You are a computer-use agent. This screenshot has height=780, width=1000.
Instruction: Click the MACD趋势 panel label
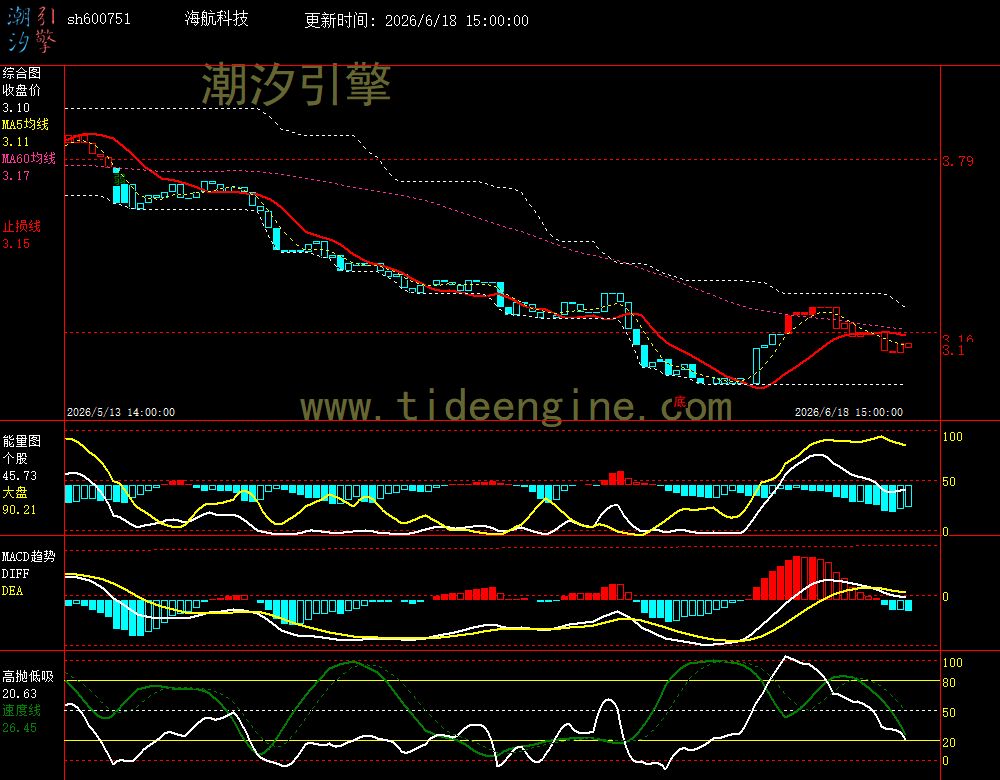point(29,556)
